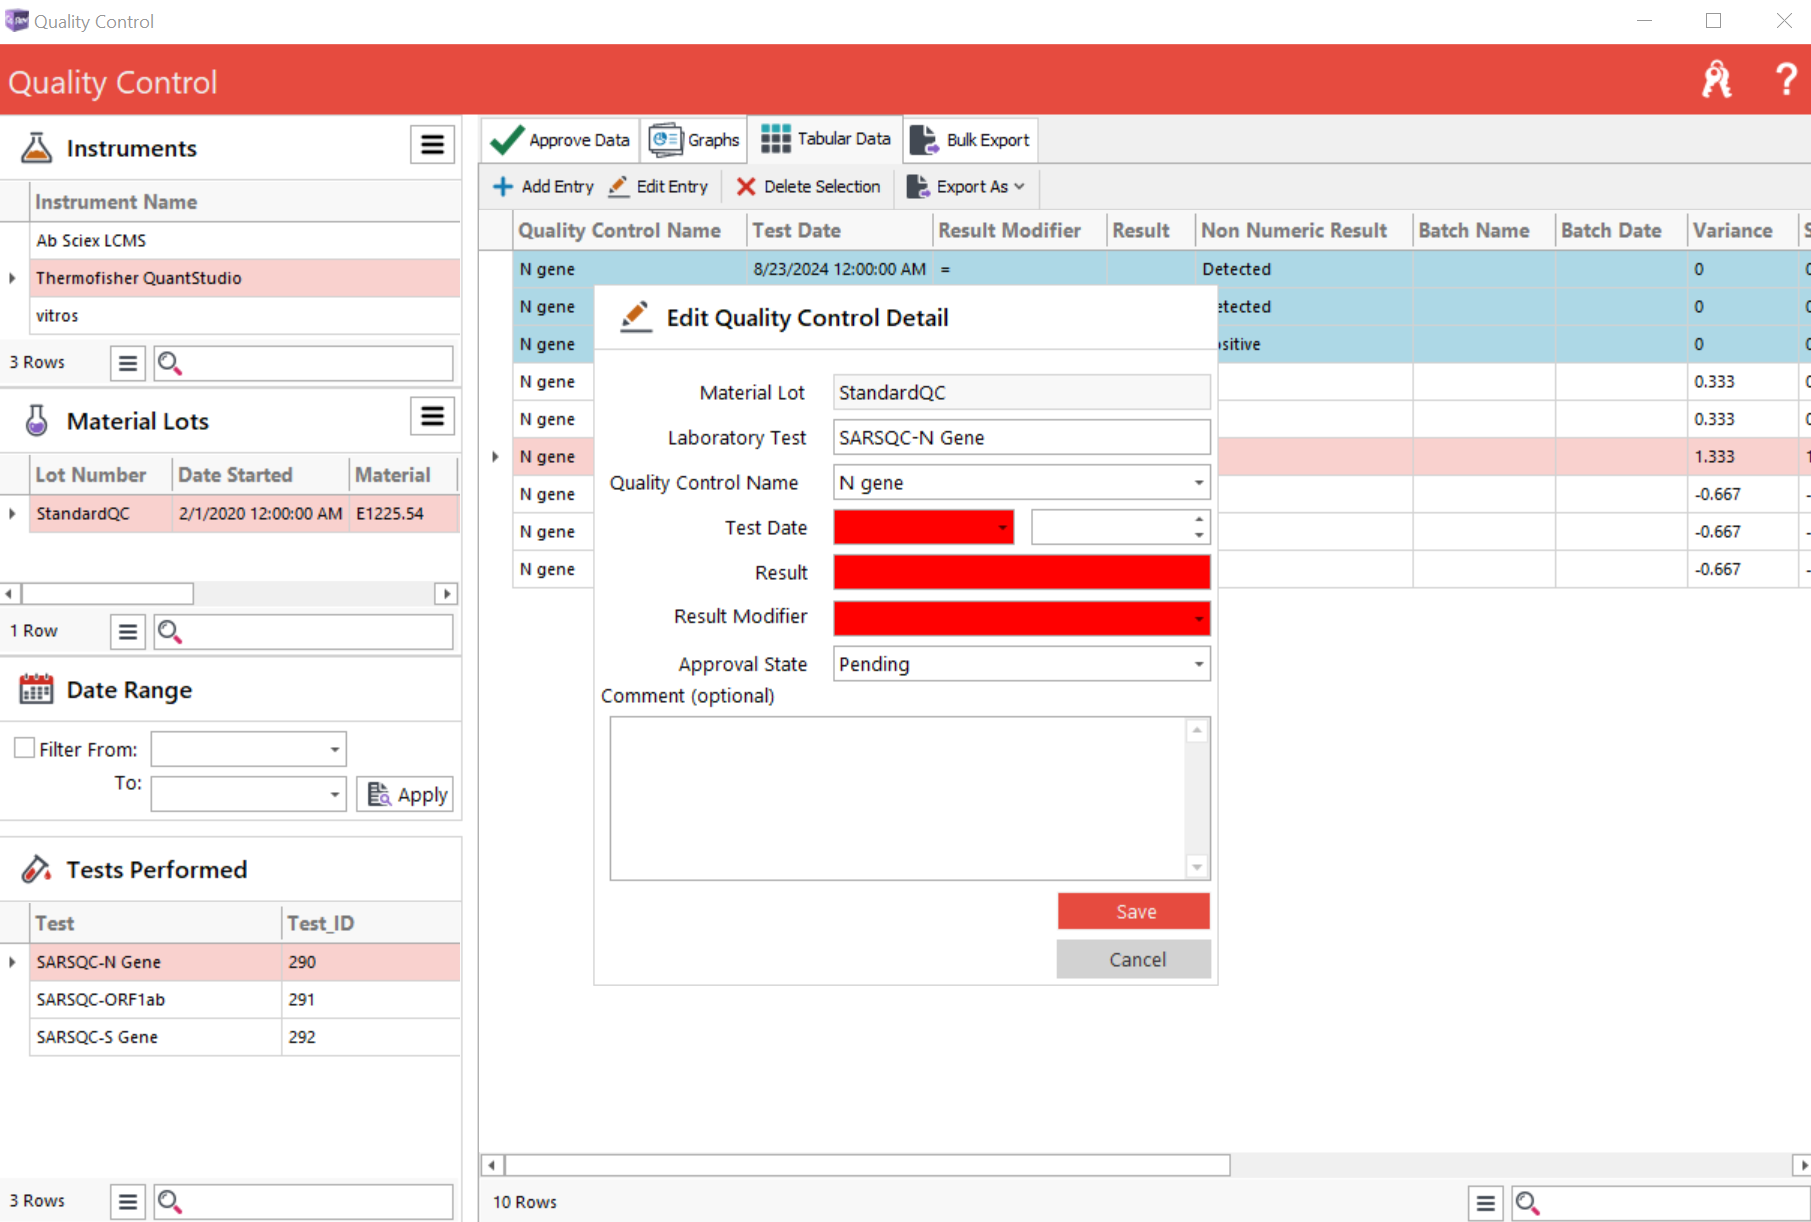Click search magnifier in Instruments filter box
Viewport: 1811px width, 1222px height.
coord(170,363)
